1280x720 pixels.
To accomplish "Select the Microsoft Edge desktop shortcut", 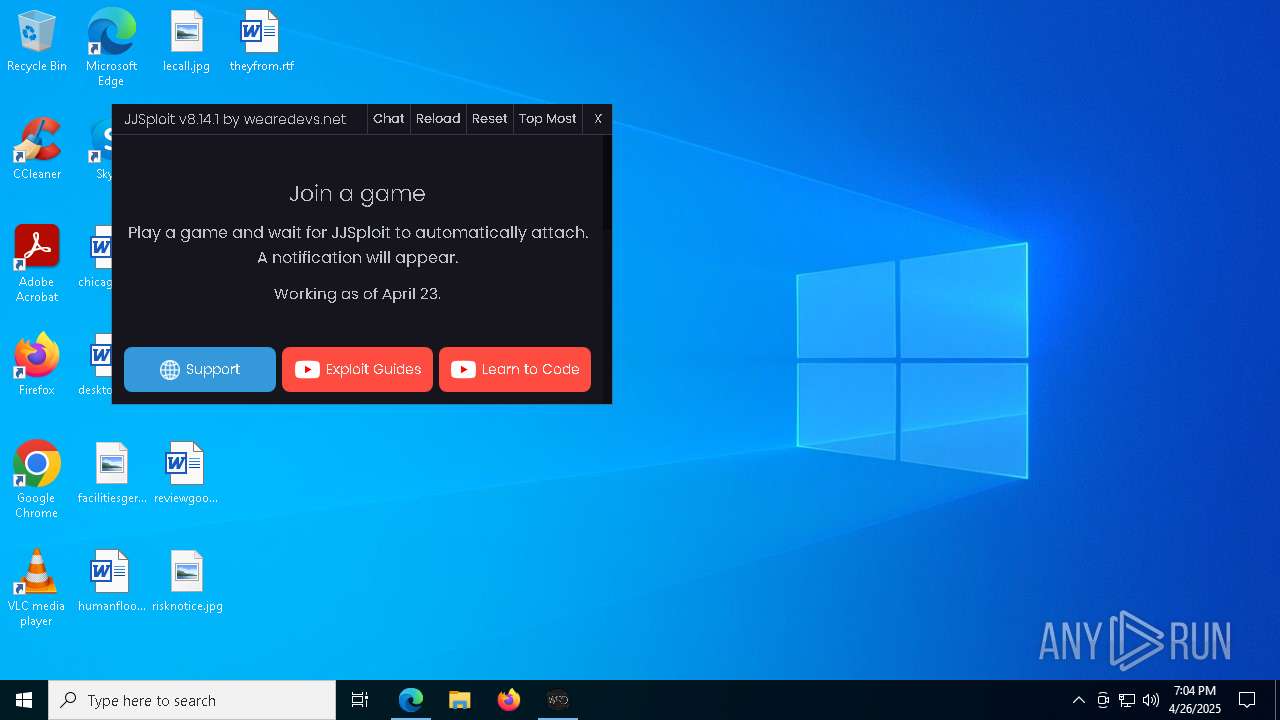I will 111,47.
